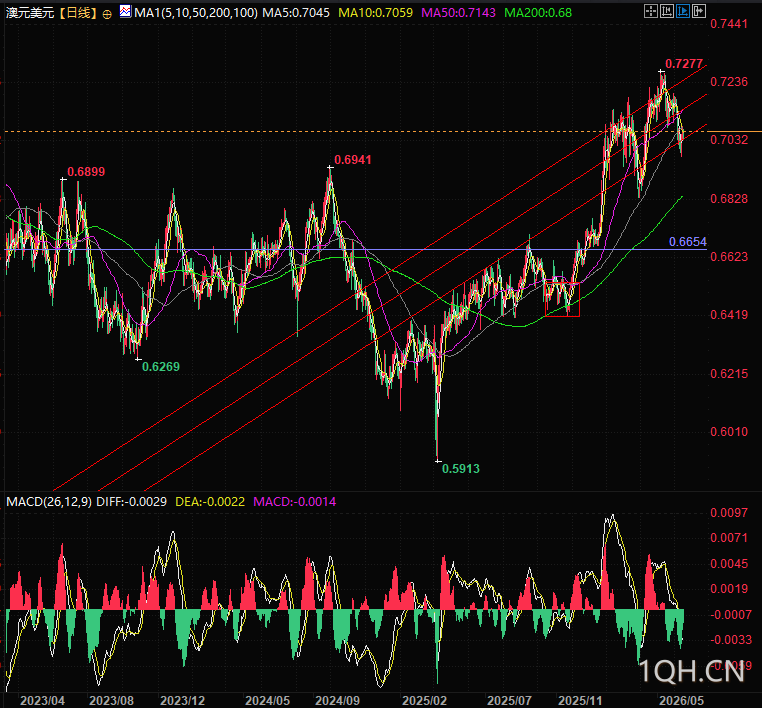Click the 0.6899 peak price label
The width and height of the screenshot is (762, 708).
coord(86,172)
